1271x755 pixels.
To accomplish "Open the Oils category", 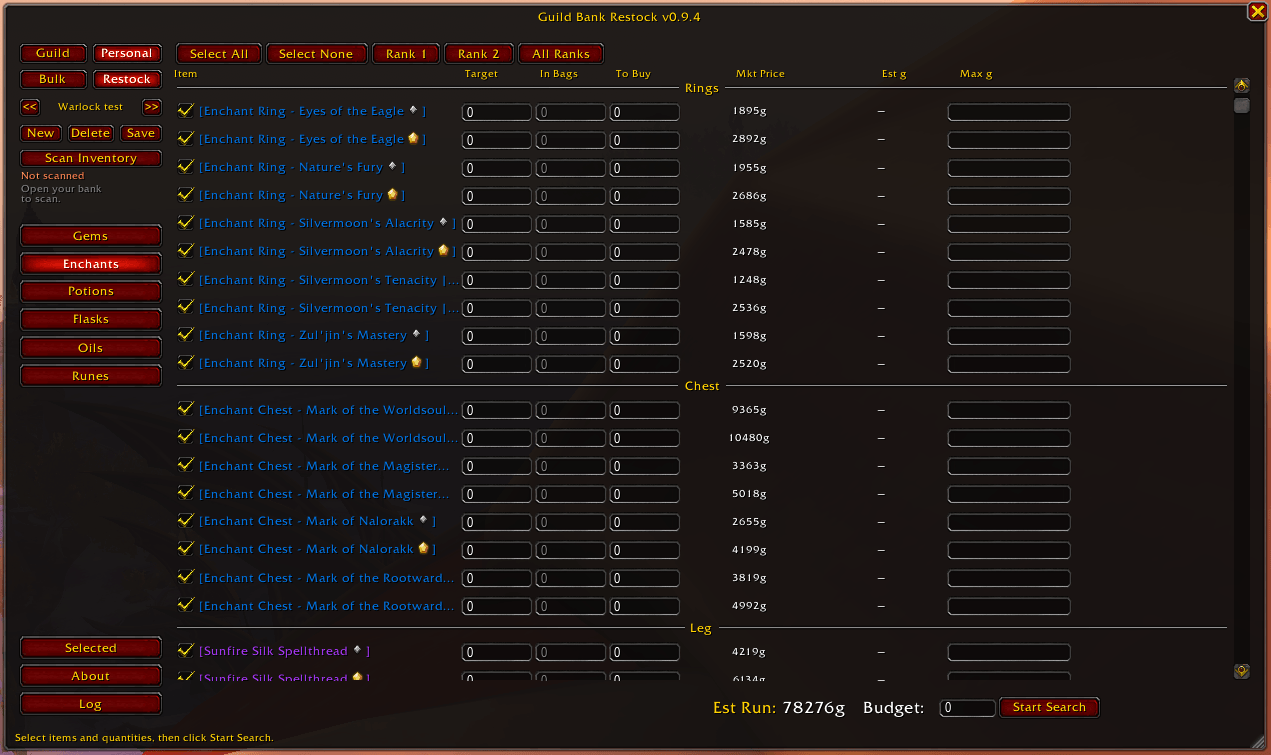I will click(91, 348).
